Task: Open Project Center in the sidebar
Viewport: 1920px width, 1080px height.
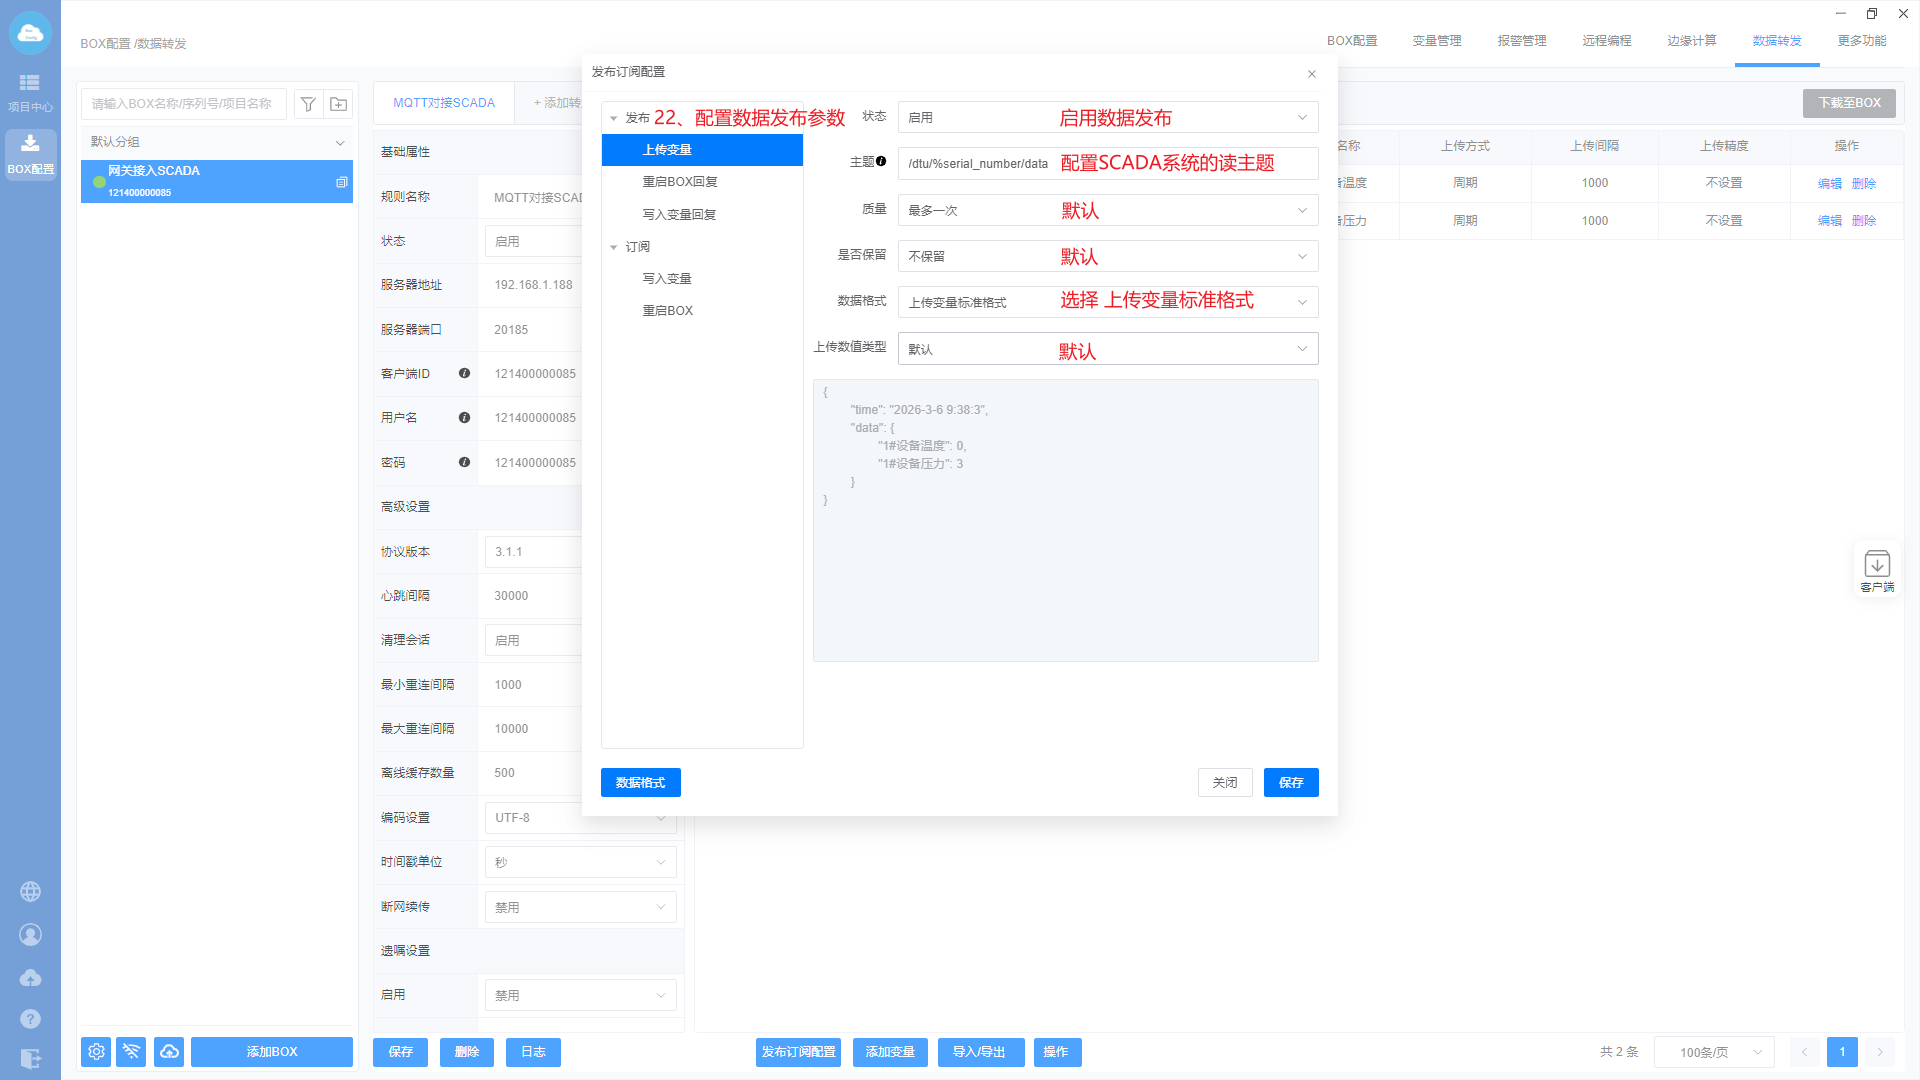Action: (x=30, y=92)
